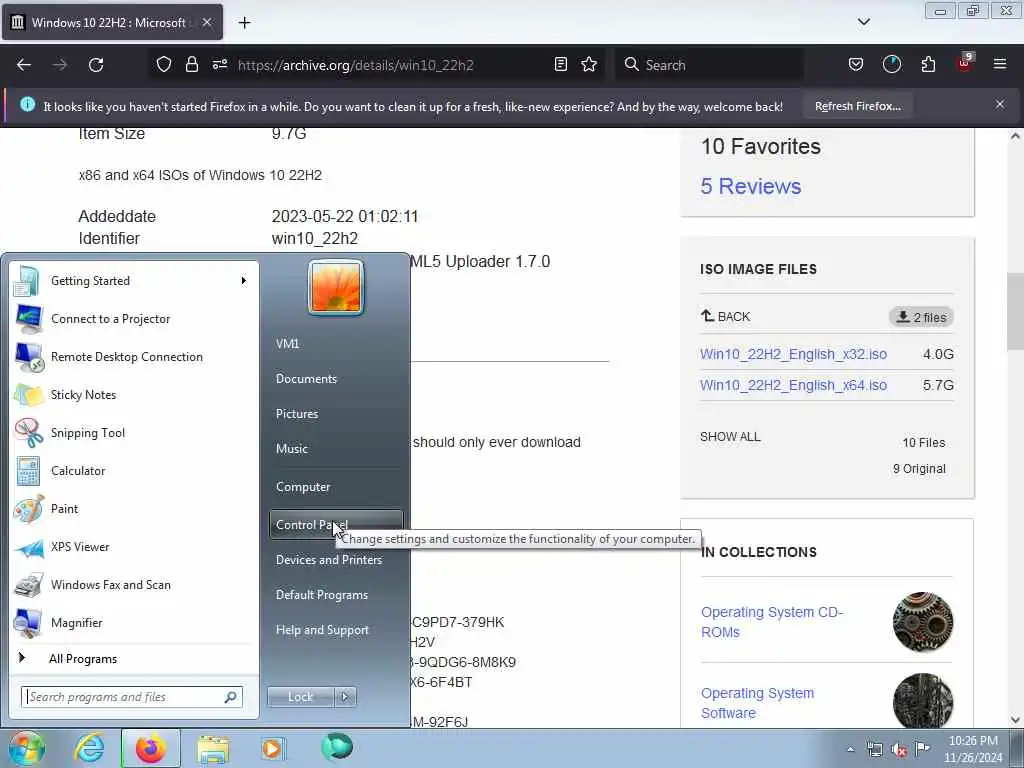Click the Search programs and files box

point(131,697)
